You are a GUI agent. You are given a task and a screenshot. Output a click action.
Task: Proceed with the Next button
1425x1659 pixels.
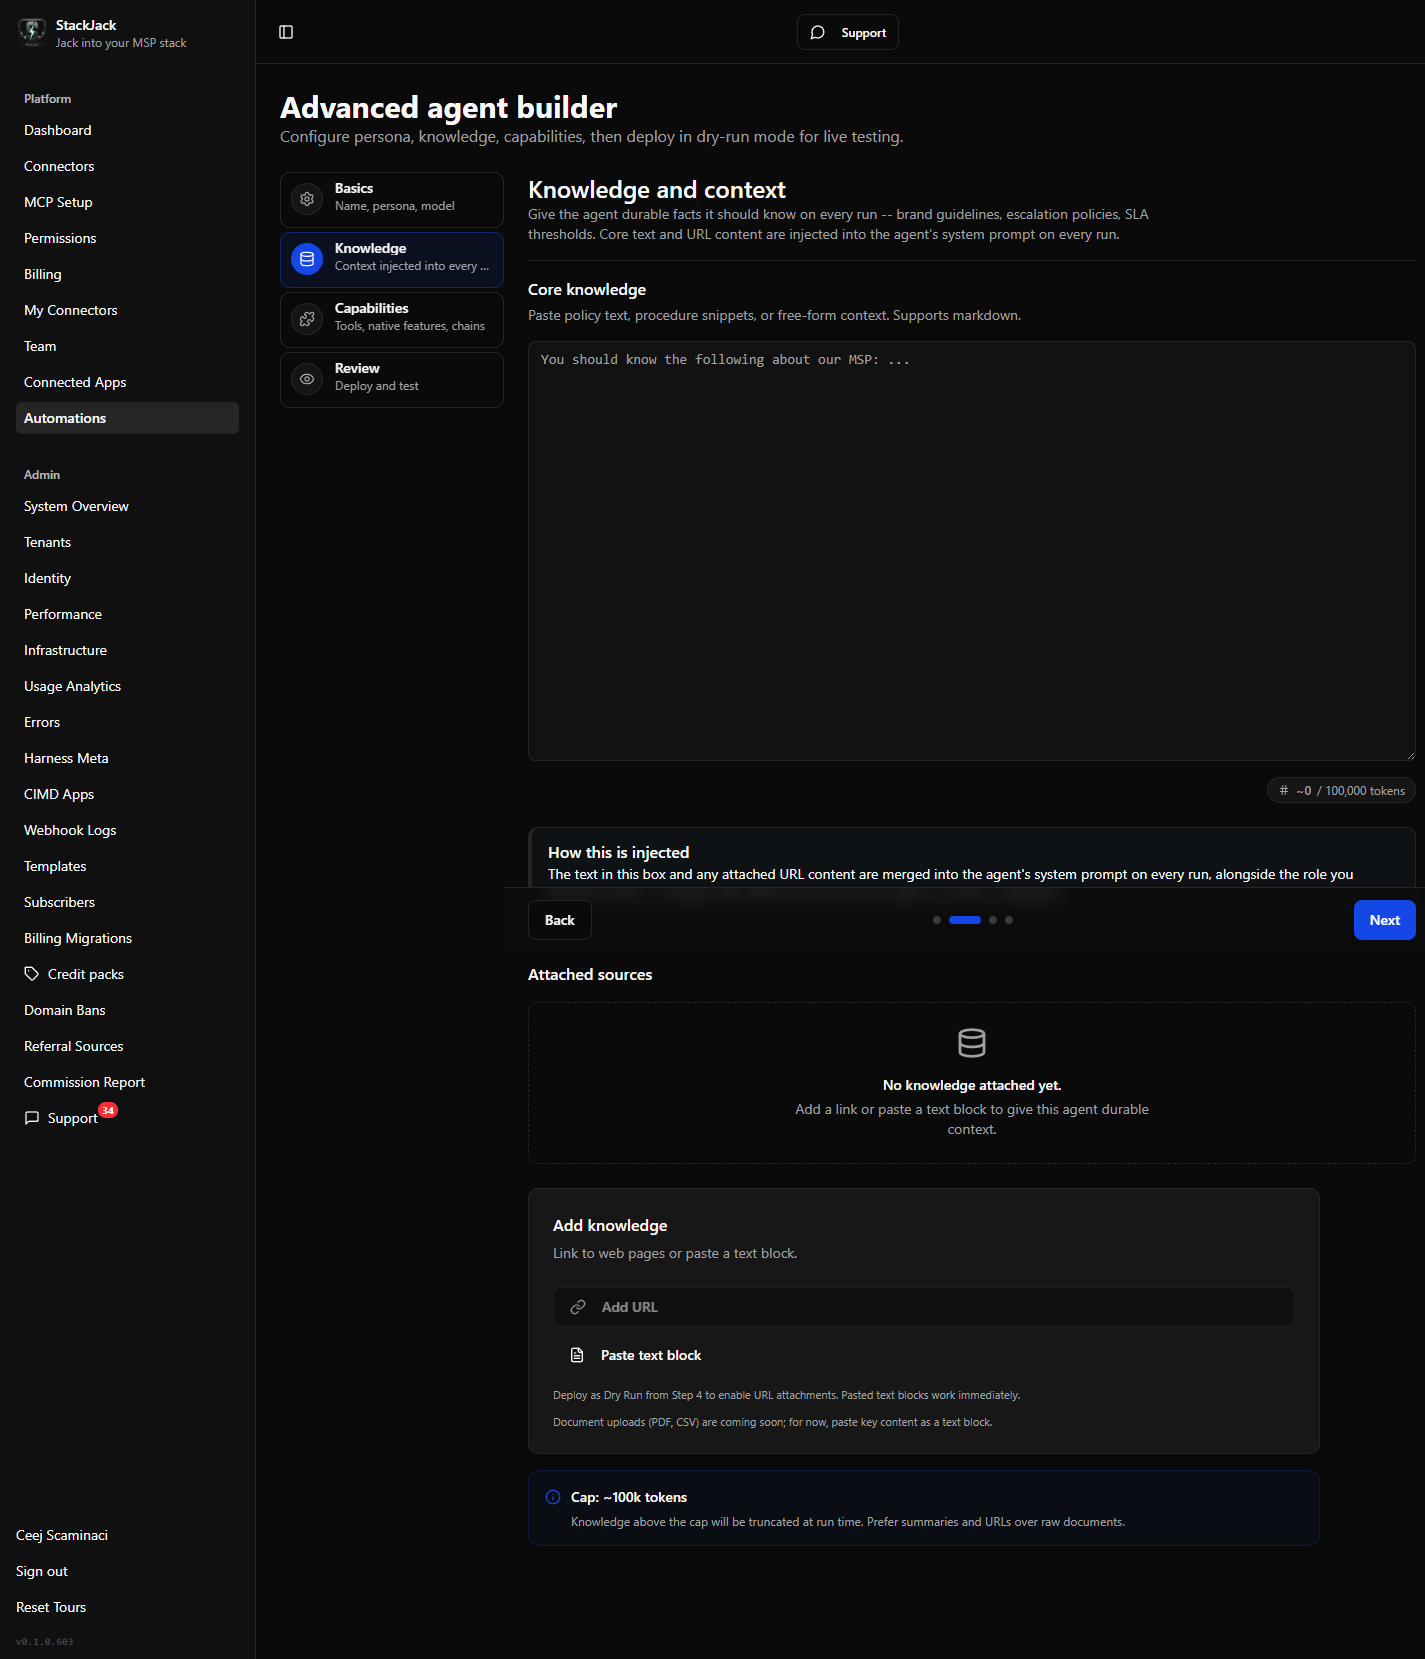[1385, 920]
